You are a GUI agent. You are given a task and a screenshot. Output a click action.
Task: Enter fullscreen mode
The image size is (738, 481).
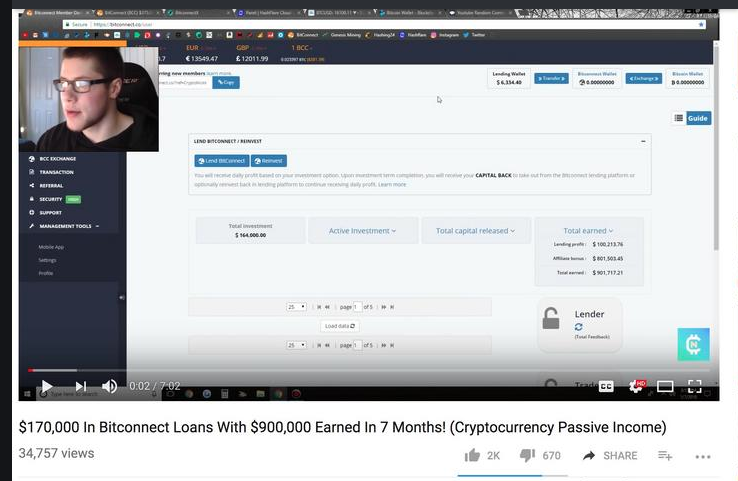coord(695,386)
